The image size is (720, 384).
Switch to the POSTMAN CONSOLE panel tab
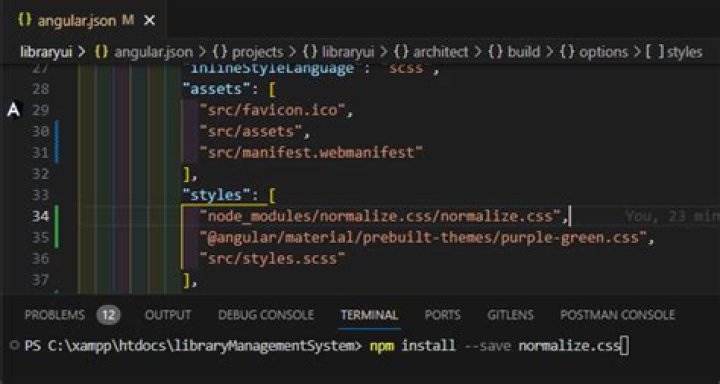618,315
